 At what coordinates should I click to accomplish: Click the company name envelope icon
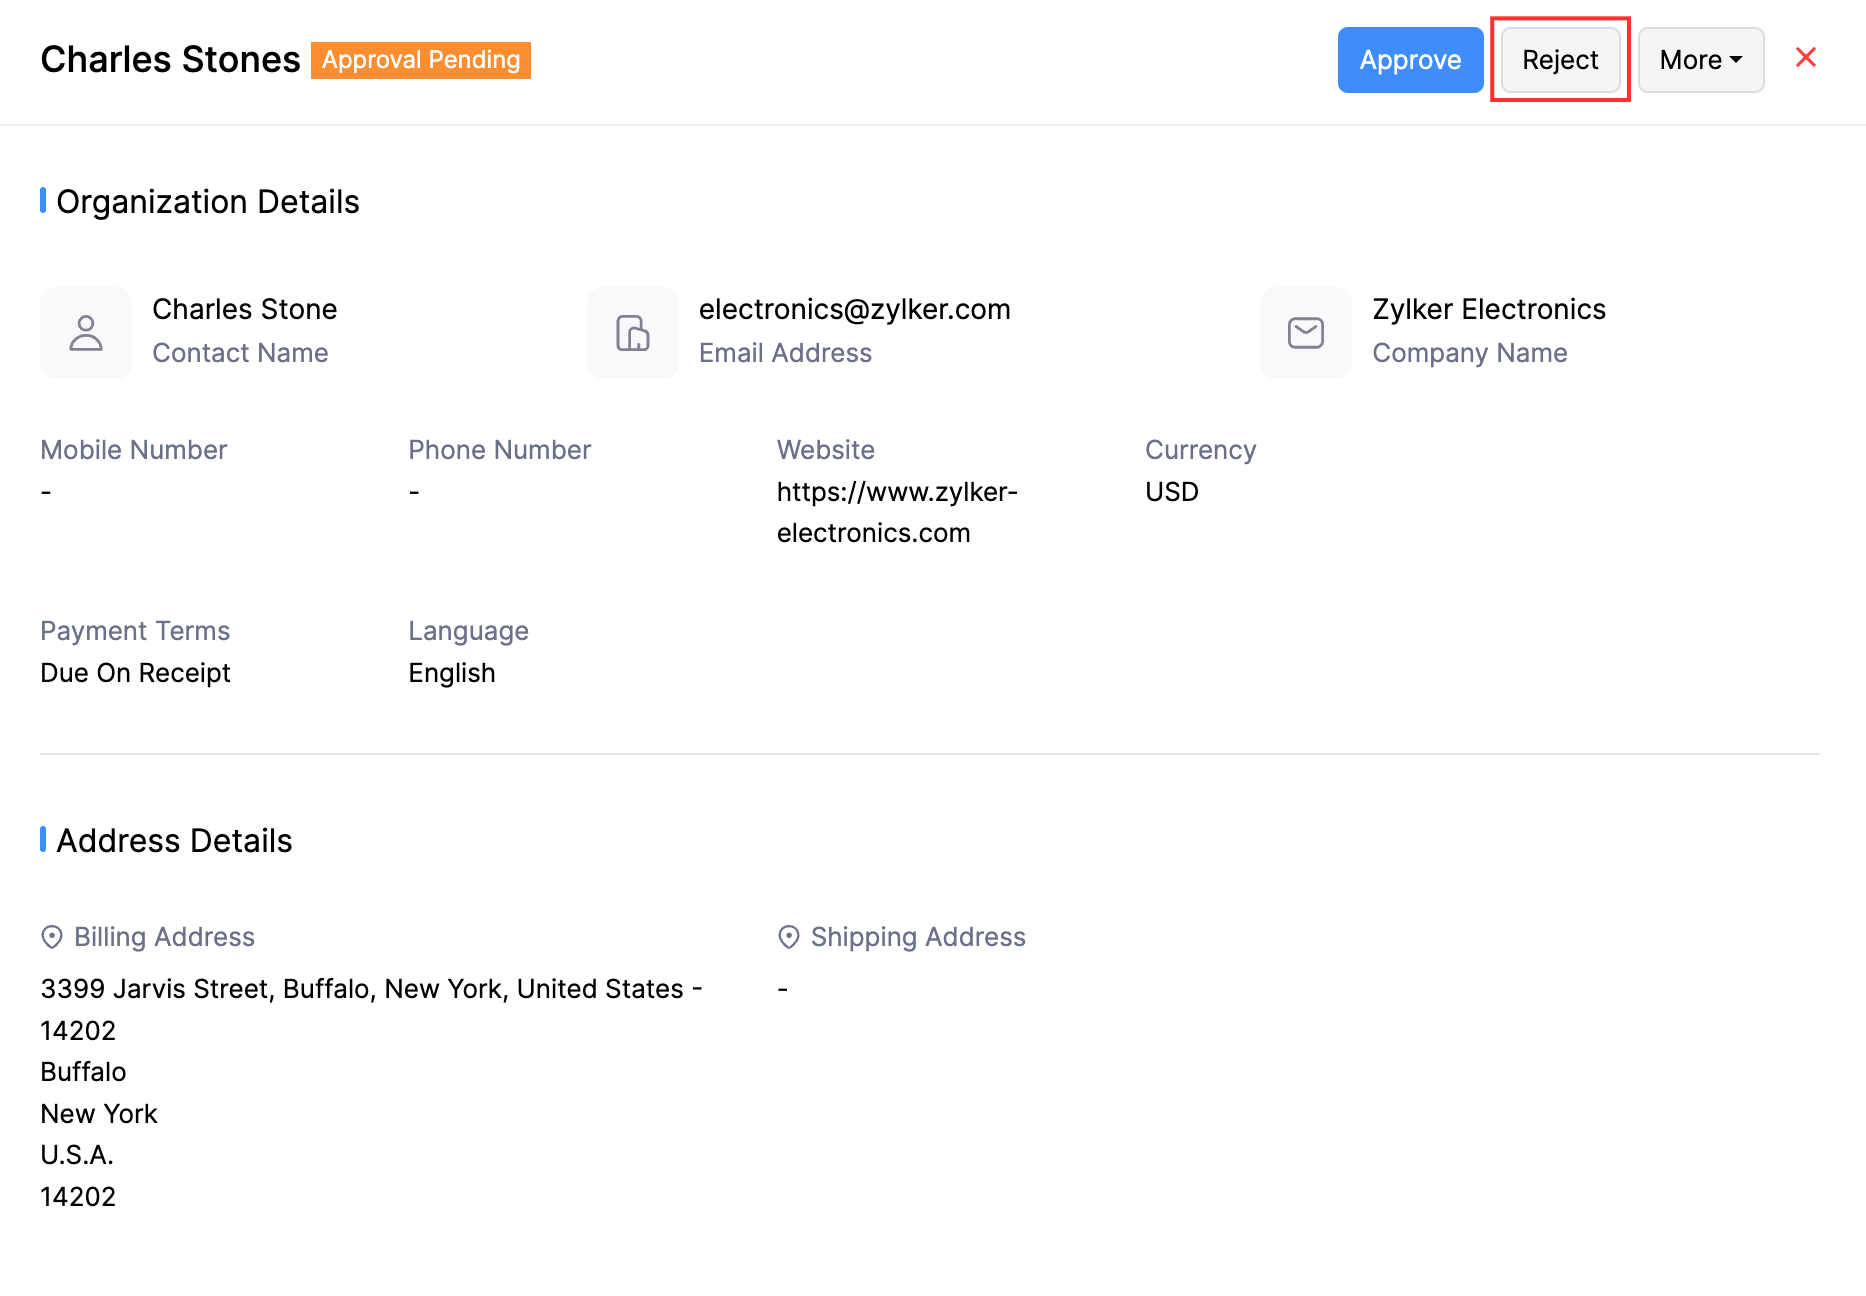pos(1306,333)
